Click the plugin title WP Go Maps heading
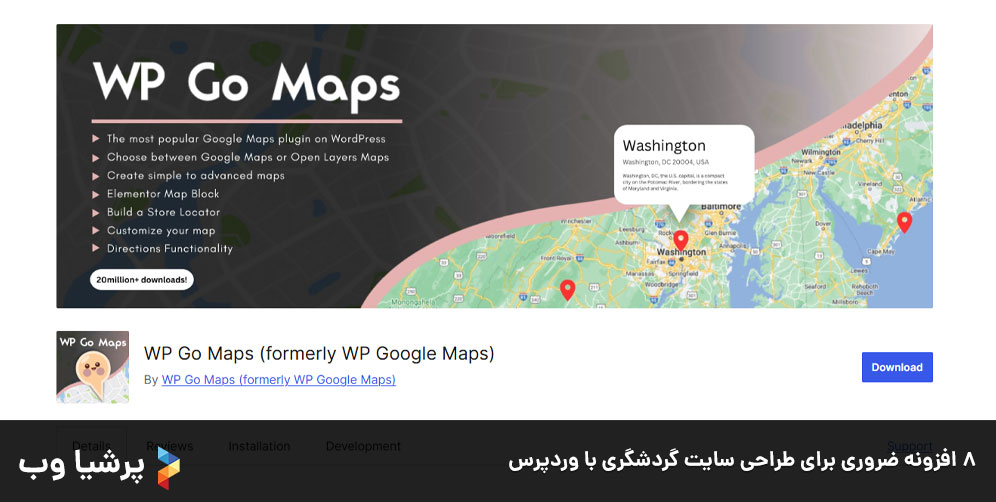 (x=319, y=353)
